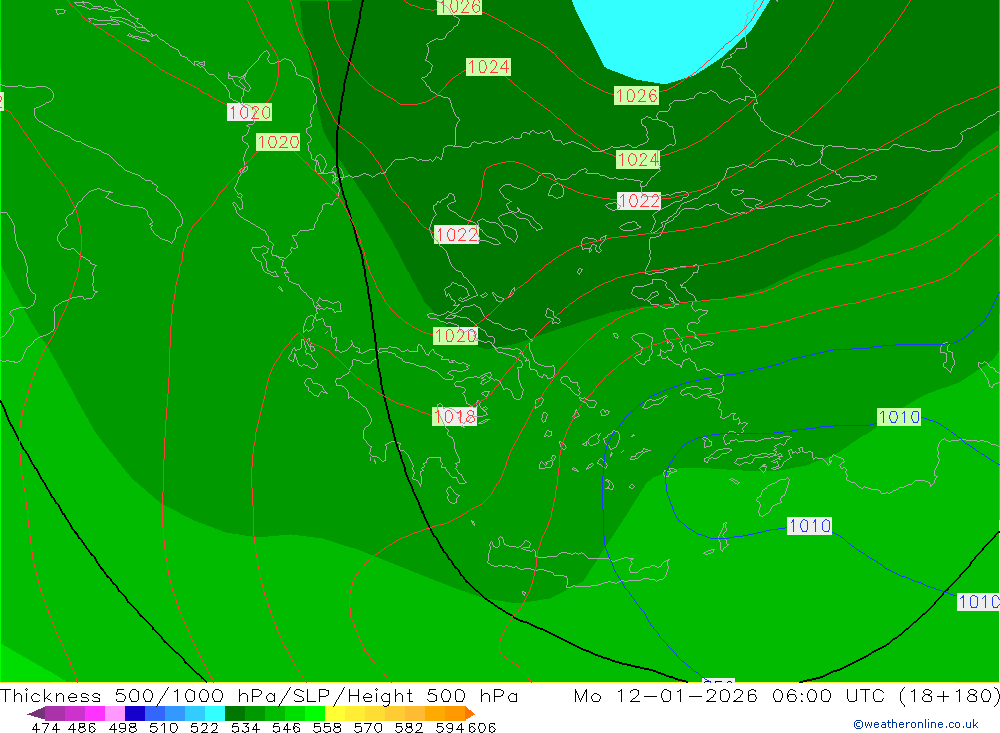Click the legend value 570

pyautogui.click(x=368, y=727)
